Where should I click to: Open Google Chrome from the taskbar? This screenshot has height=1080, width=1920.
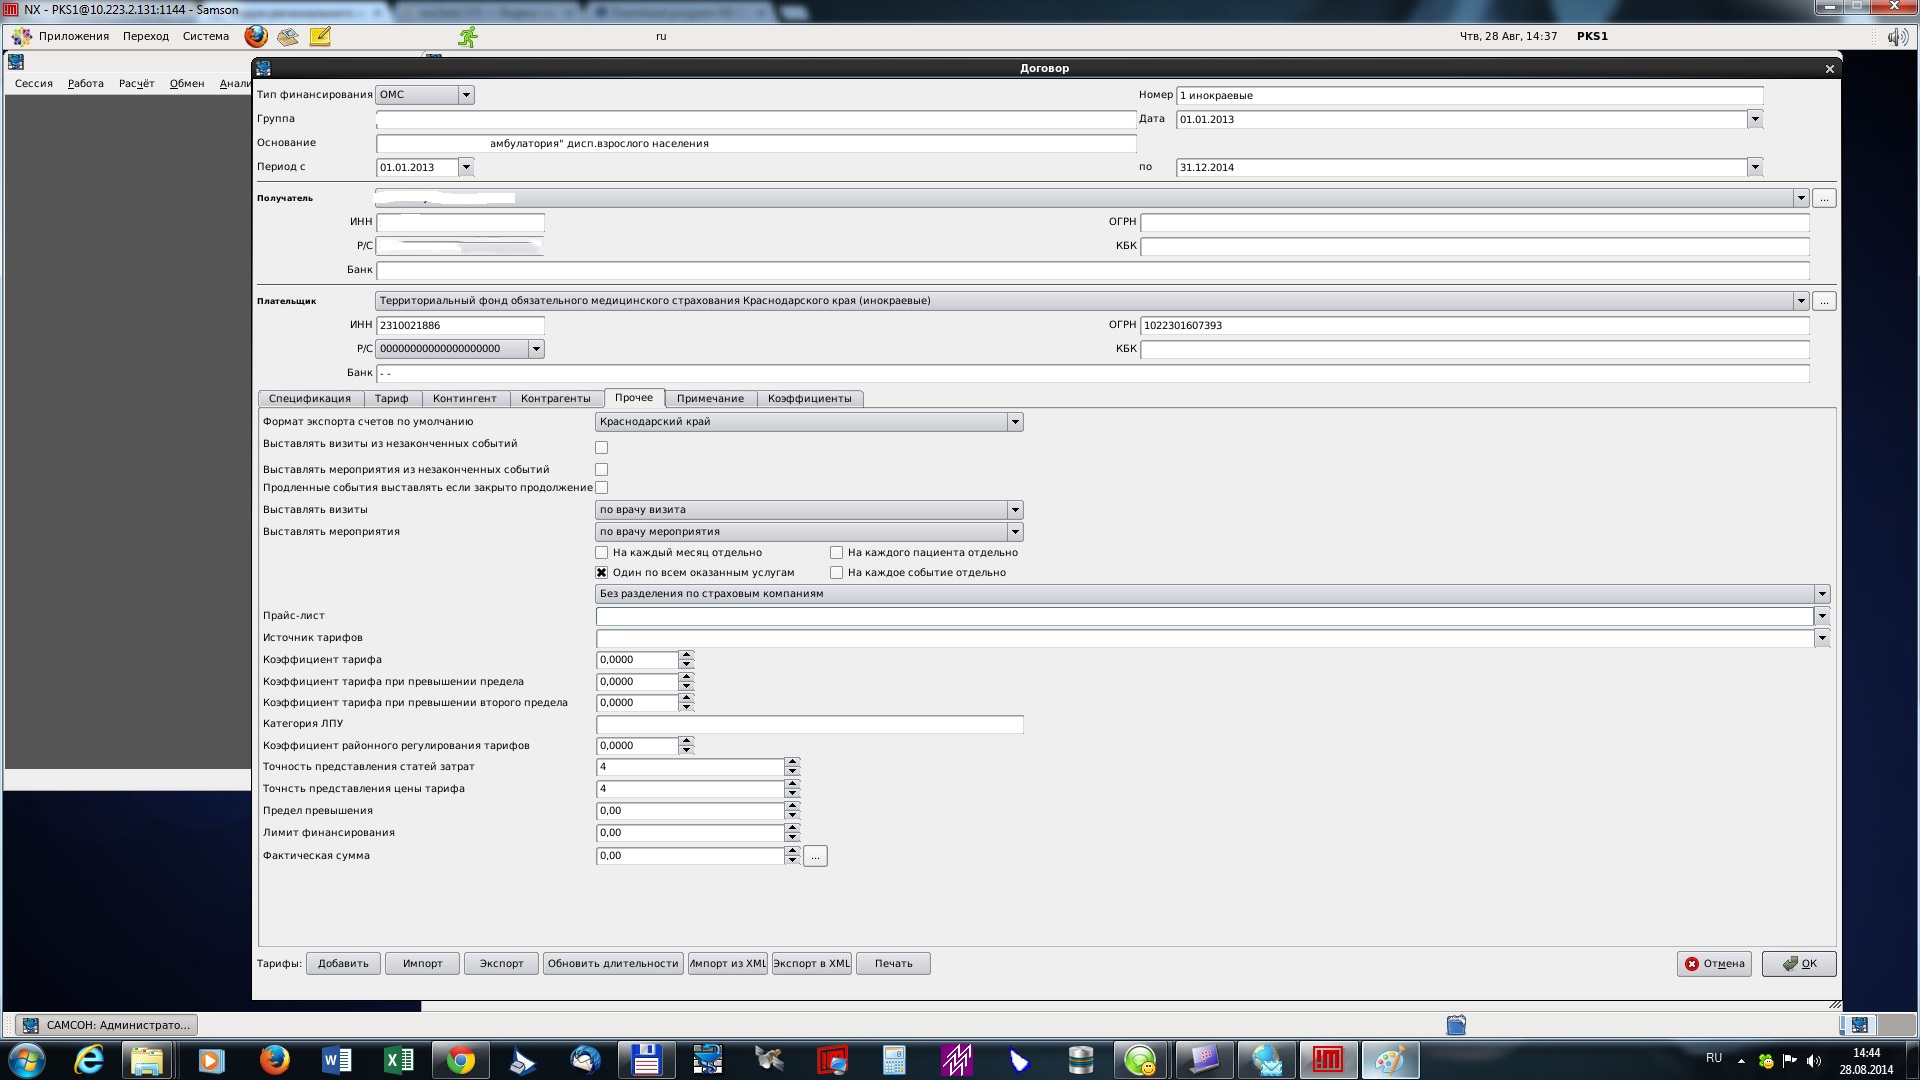[x=461, y=1059]
